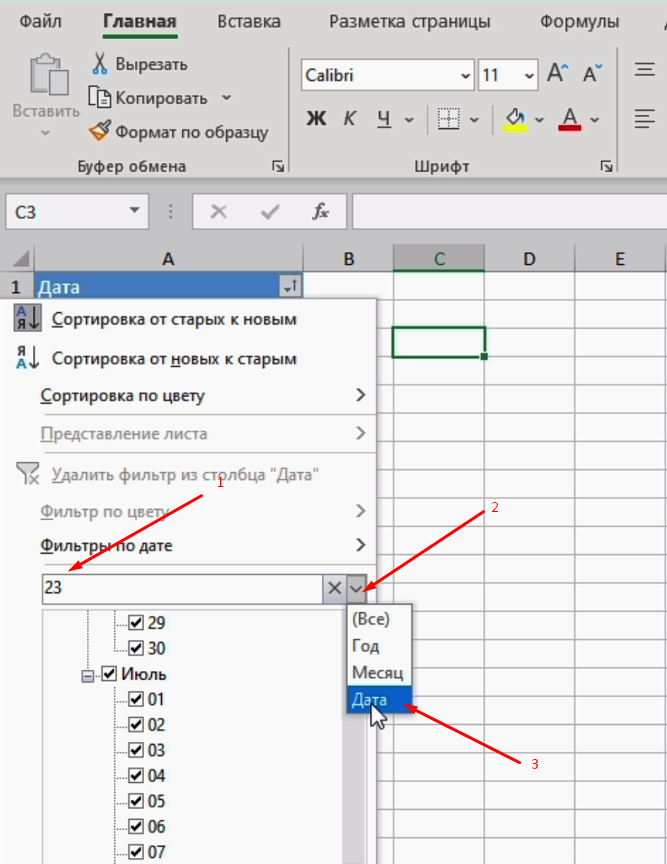
Task: Open font color dropdown arrow
Action: (594, 120)
